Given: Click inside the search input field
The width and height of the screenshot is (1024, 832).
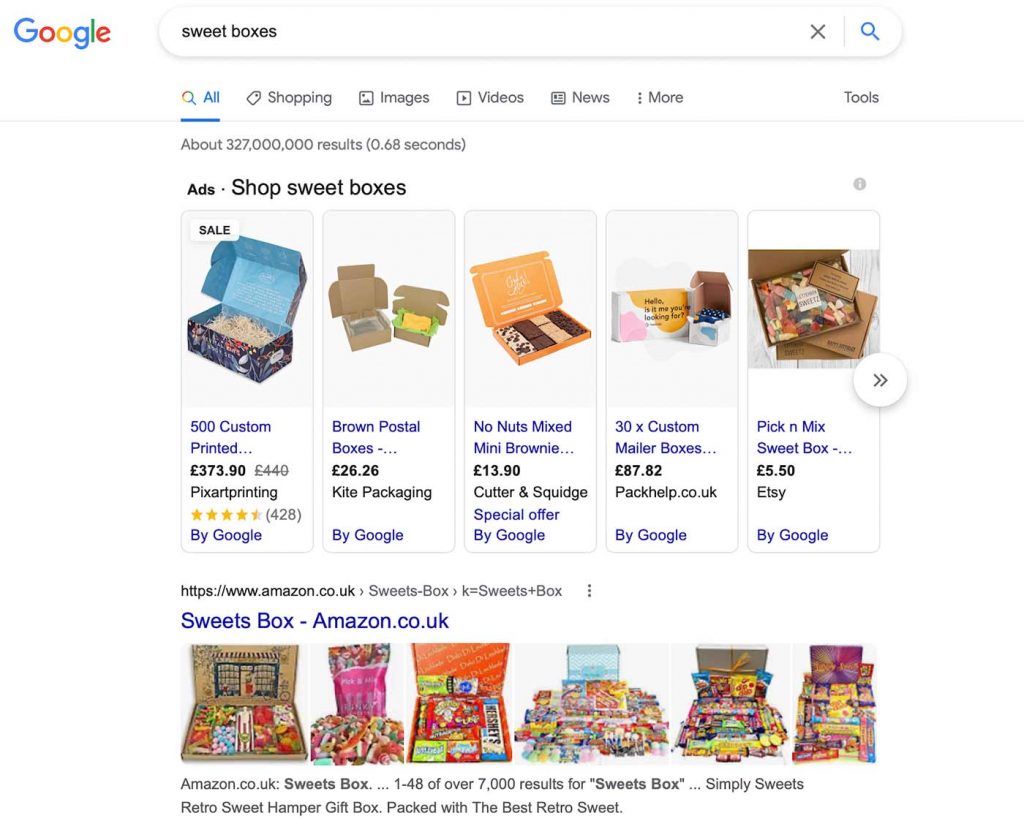Looking at the screenshot, I should tap(450, 31).
